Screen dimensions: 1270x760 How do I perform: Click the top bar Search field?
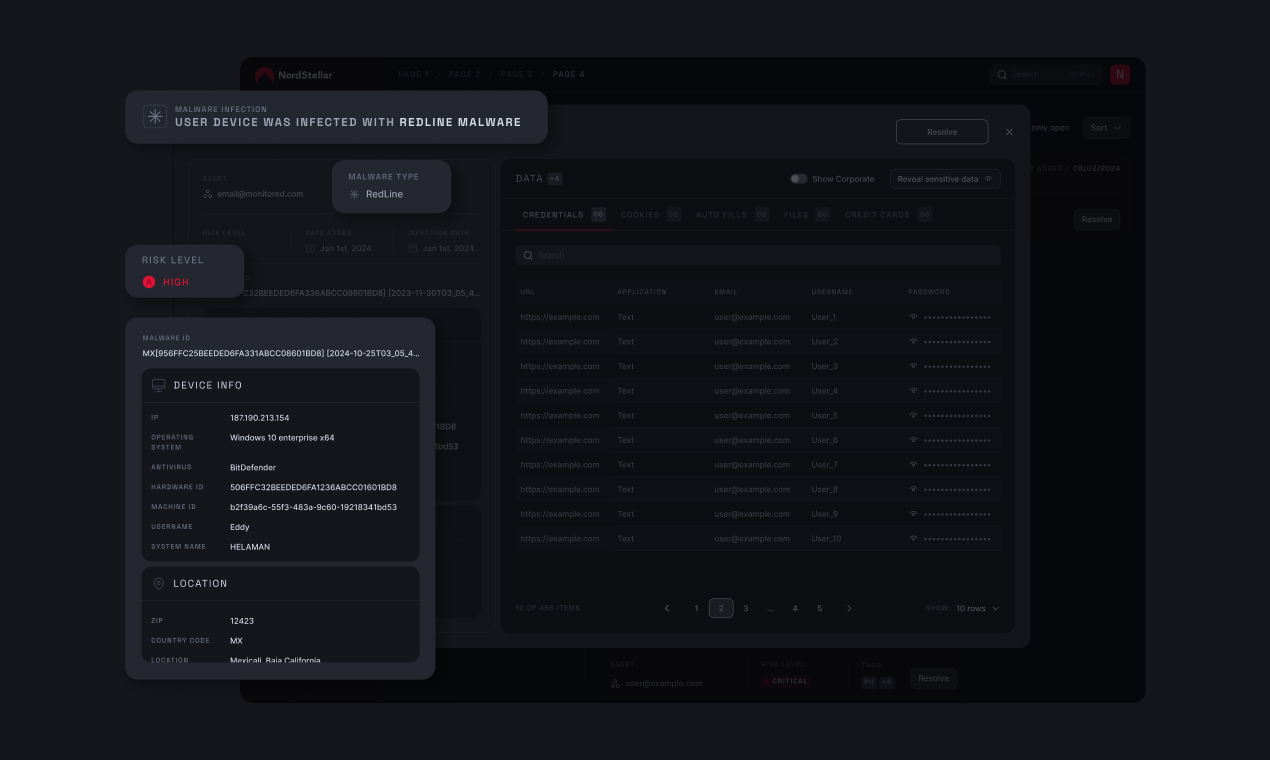(1045, 74)
